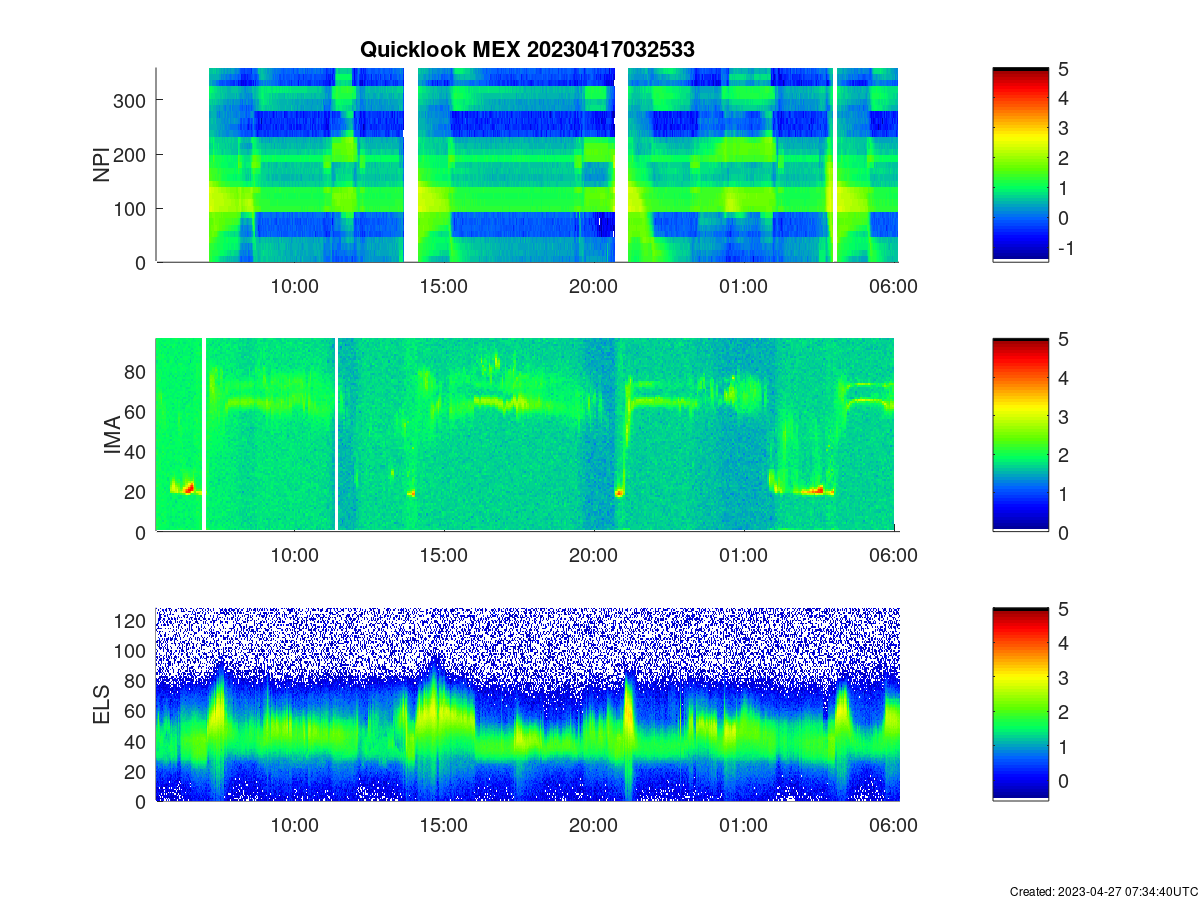Click the 06:00 time label under IMA plot

893,556
